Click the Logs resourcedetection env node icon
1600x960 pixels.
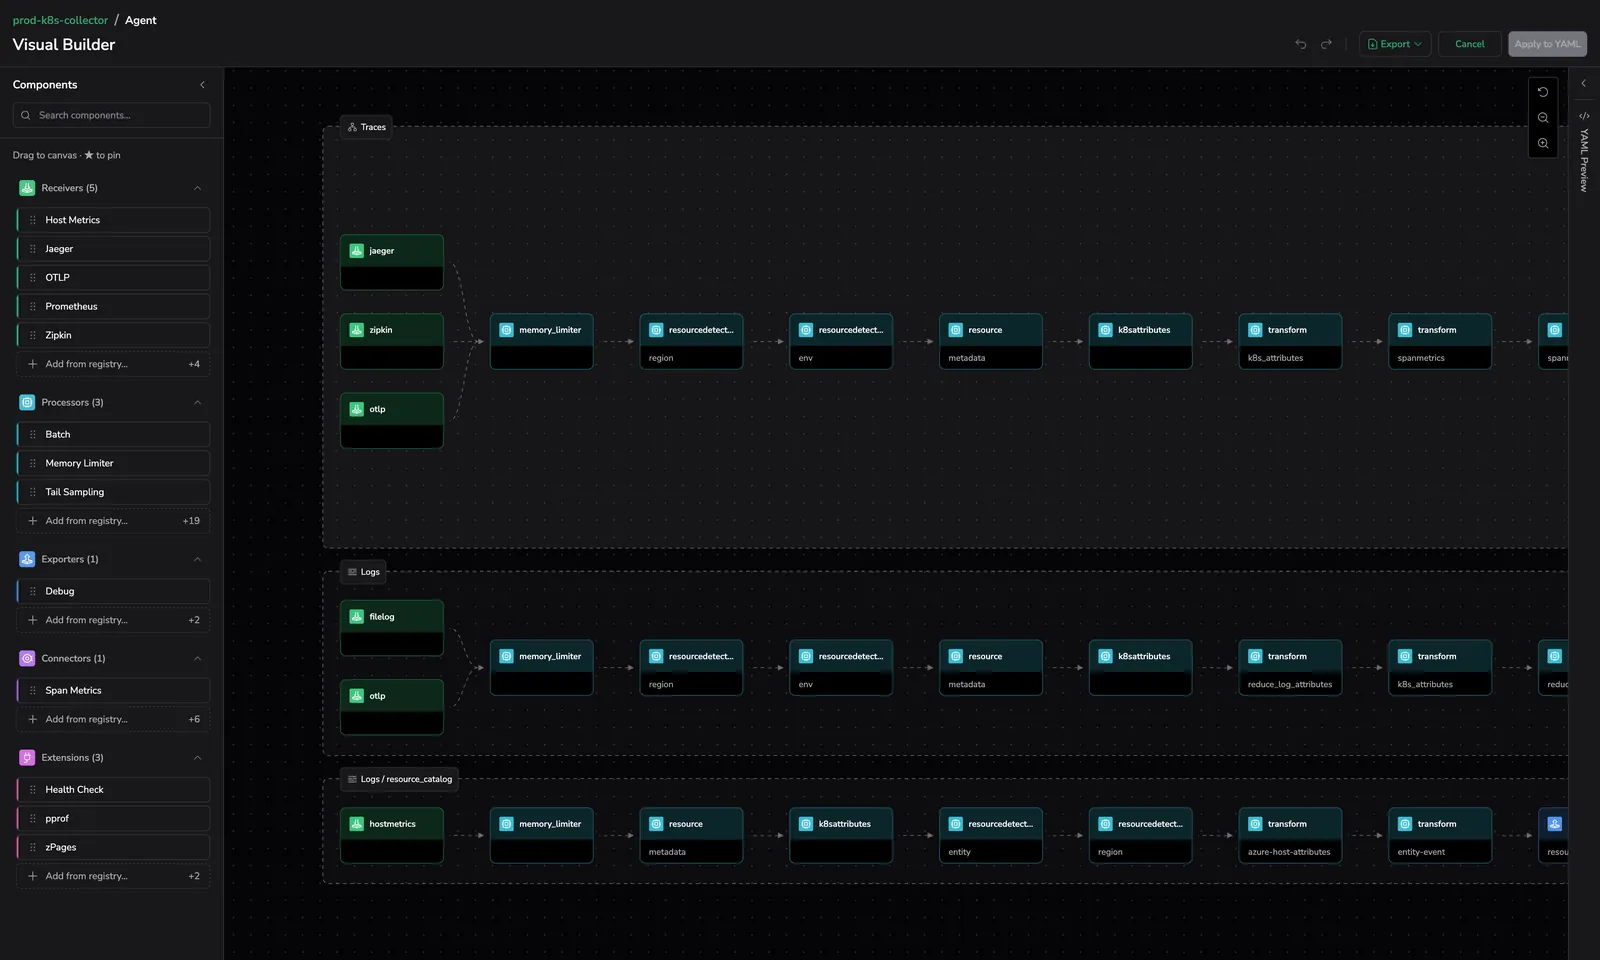point(805,657)
